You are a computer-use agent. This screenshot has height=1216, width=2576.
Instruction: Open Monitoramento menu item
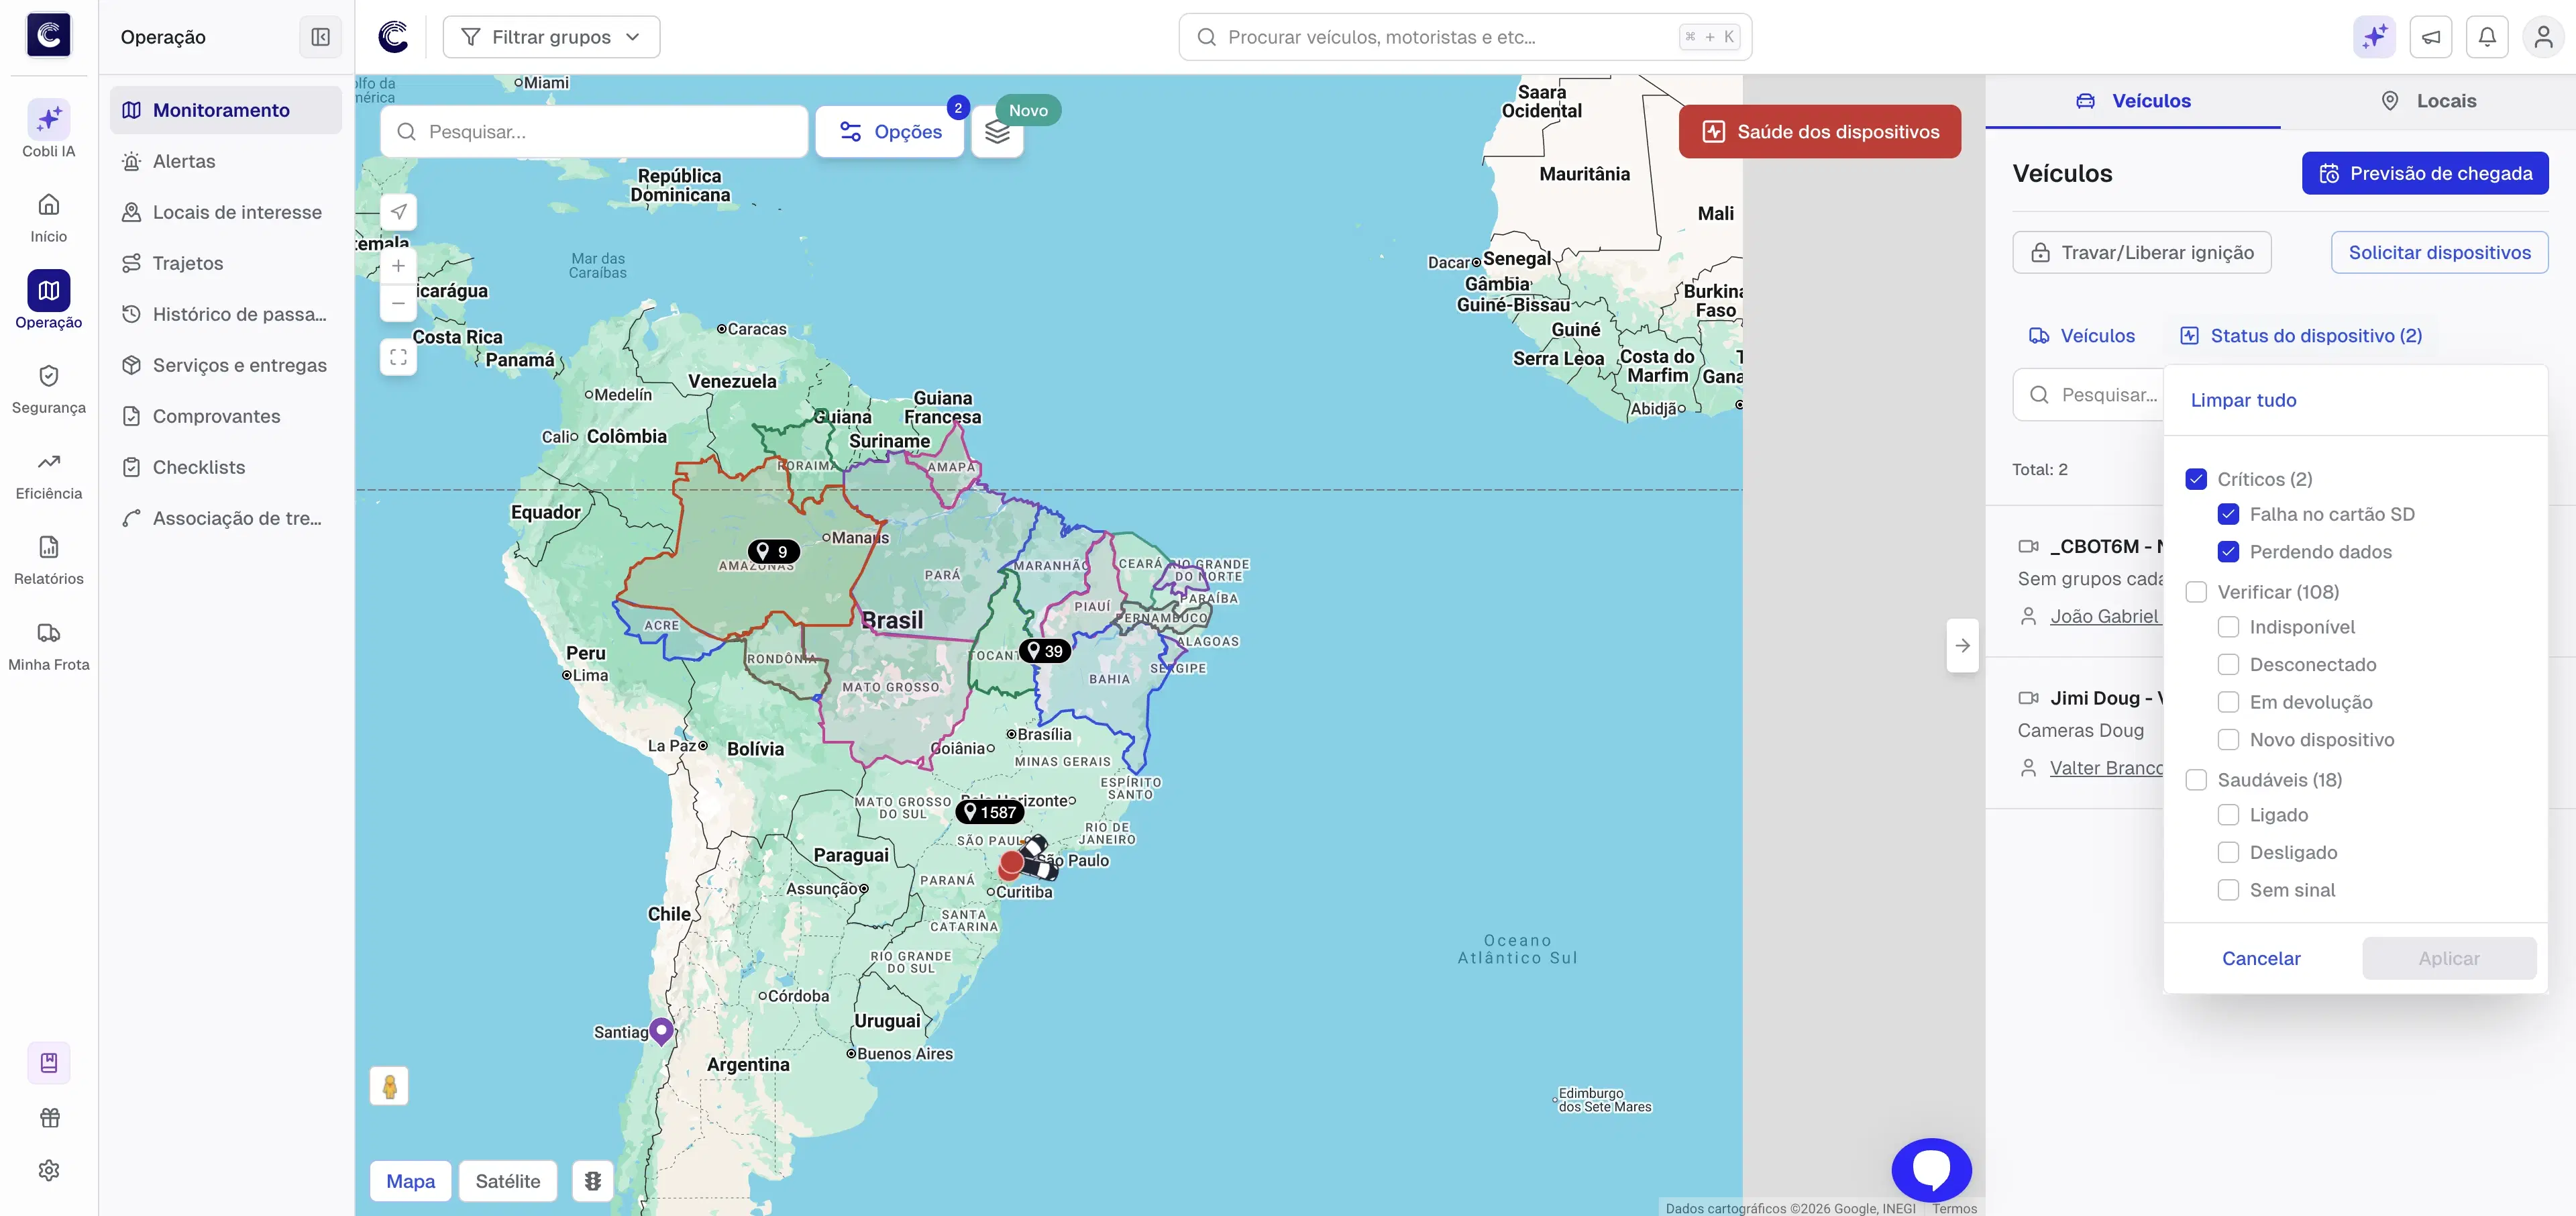pos(226,110)
